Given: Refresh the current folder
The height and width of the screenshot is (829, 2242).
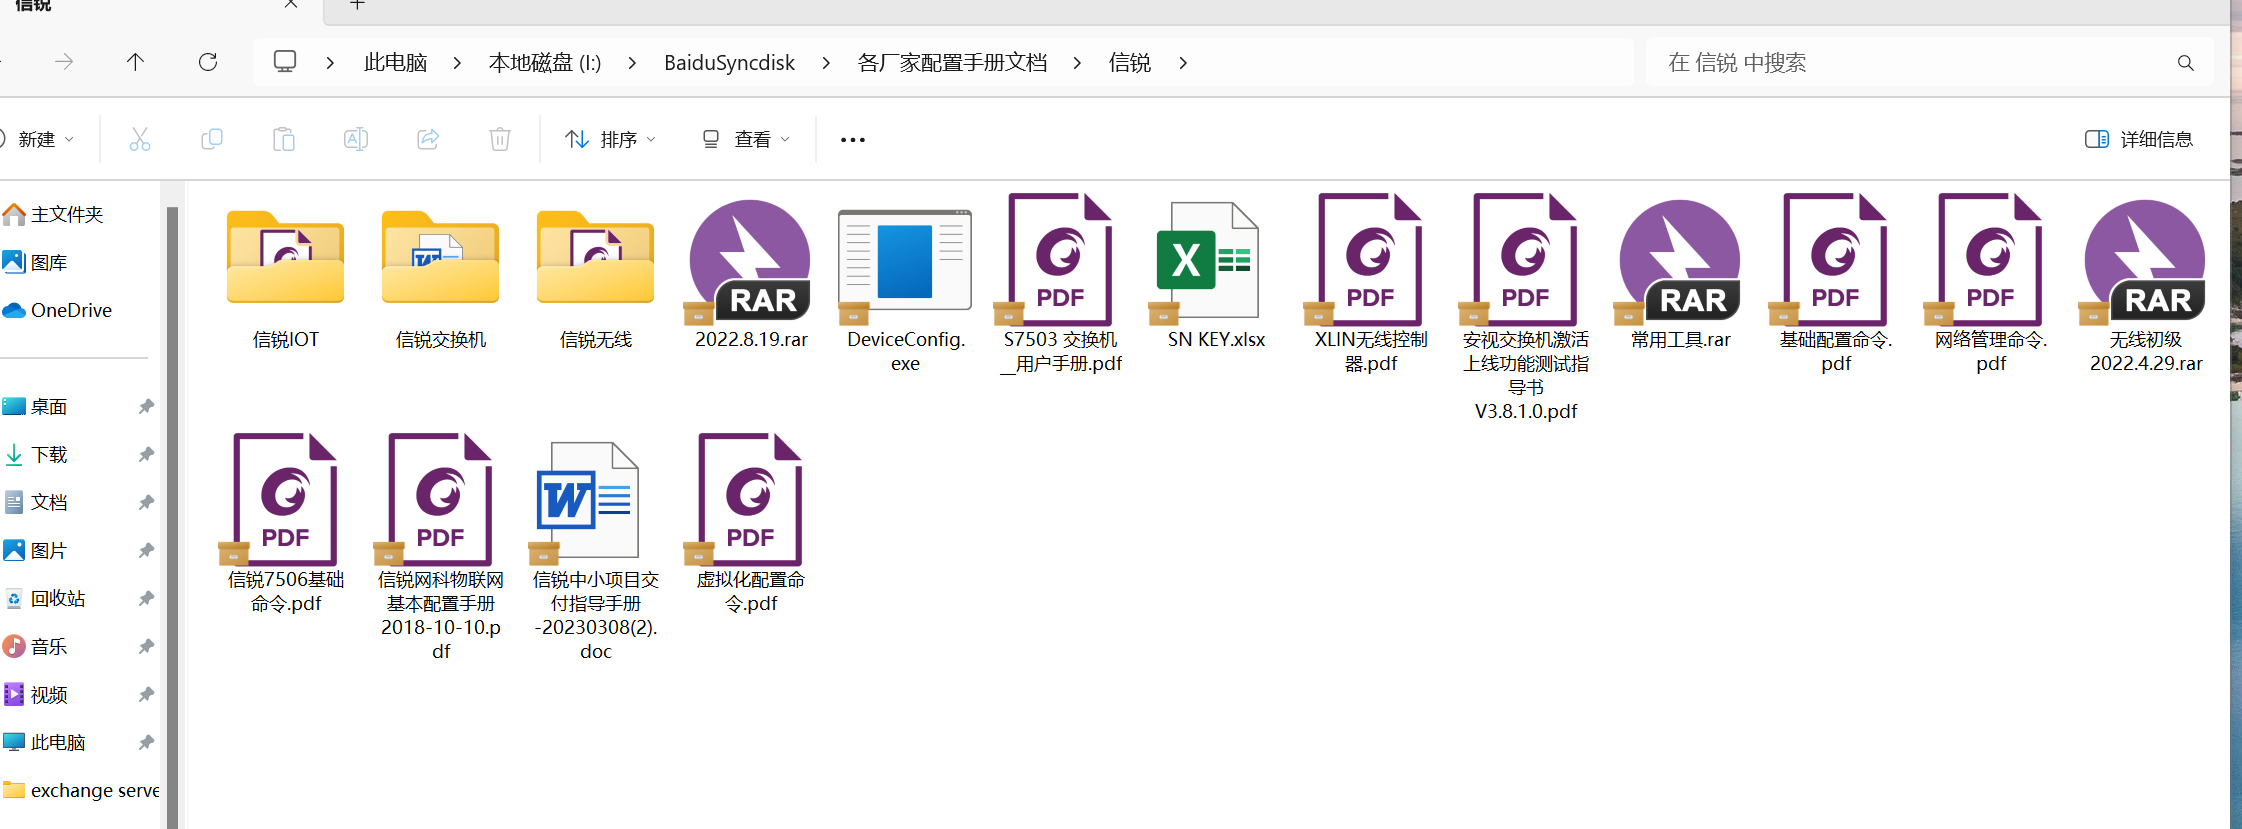Looking at the screenshot, I should tap(208, 62).
